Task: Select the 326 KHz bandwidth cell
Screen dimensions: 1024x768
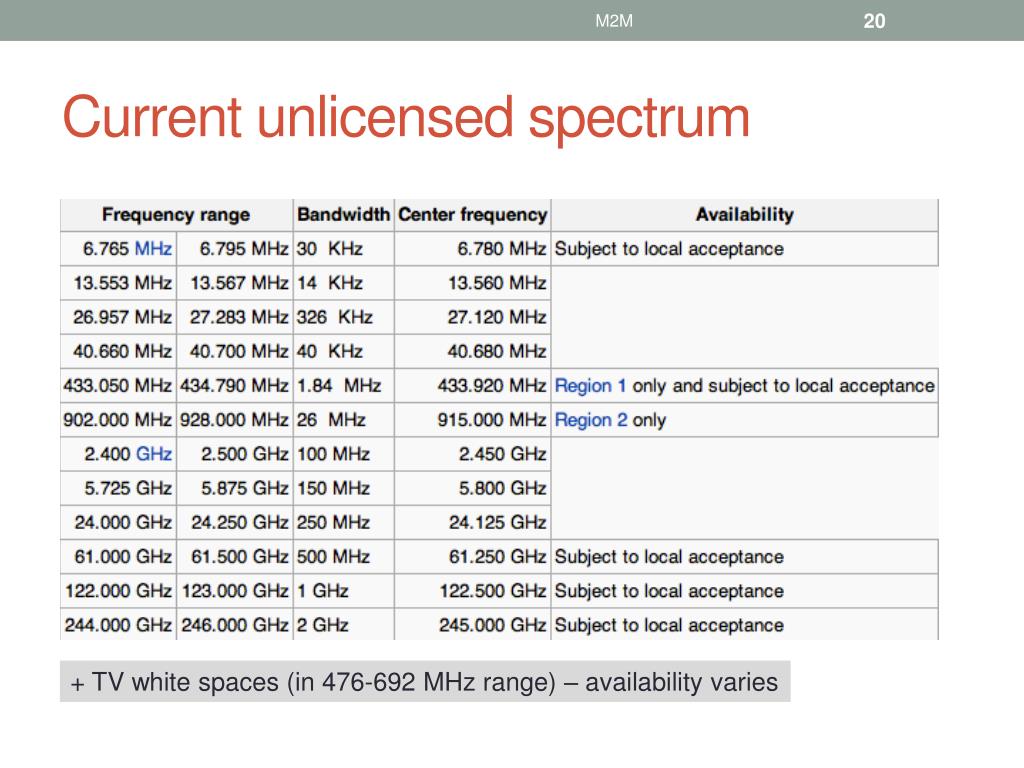Action: tap(344, 317)
